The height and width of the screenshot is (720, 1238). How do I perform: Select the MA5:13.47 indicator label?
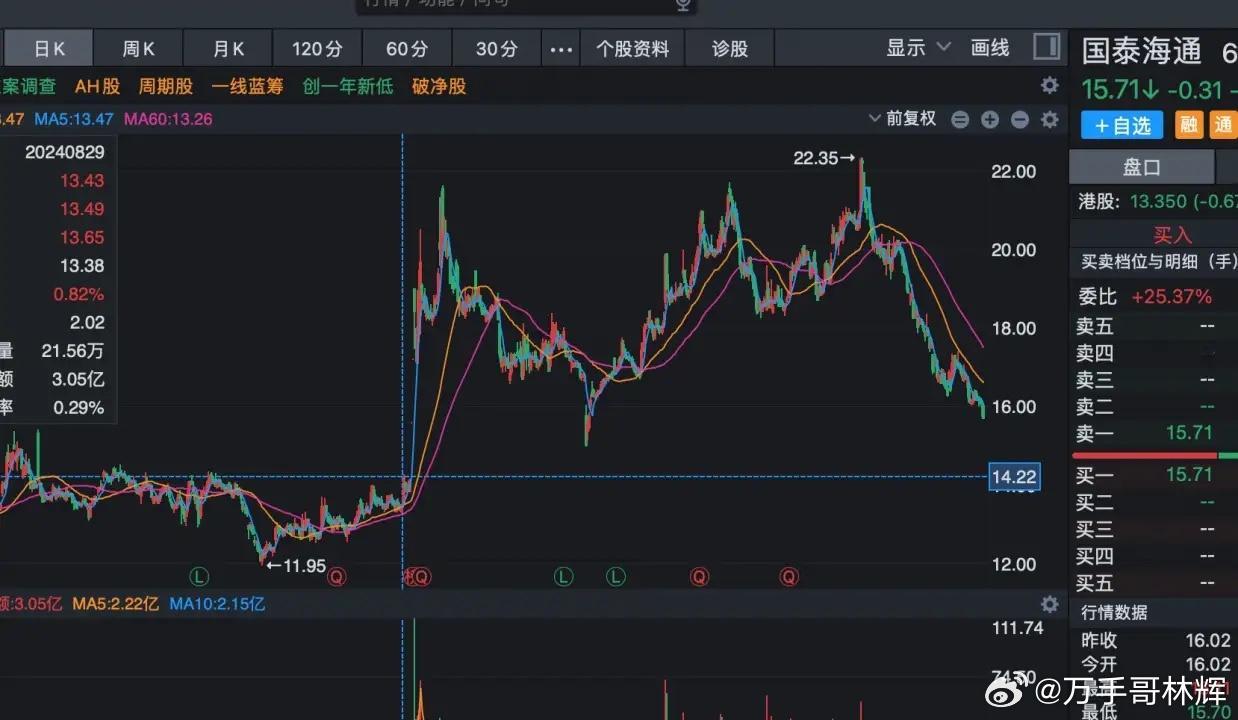coord(74,120)
